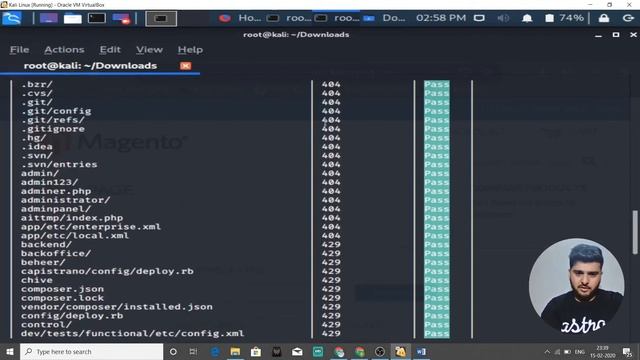The image size is (640, 360).
Task: Click the 'backoffice/' path row
Action: pyautogui.click(x=56, y=253)
